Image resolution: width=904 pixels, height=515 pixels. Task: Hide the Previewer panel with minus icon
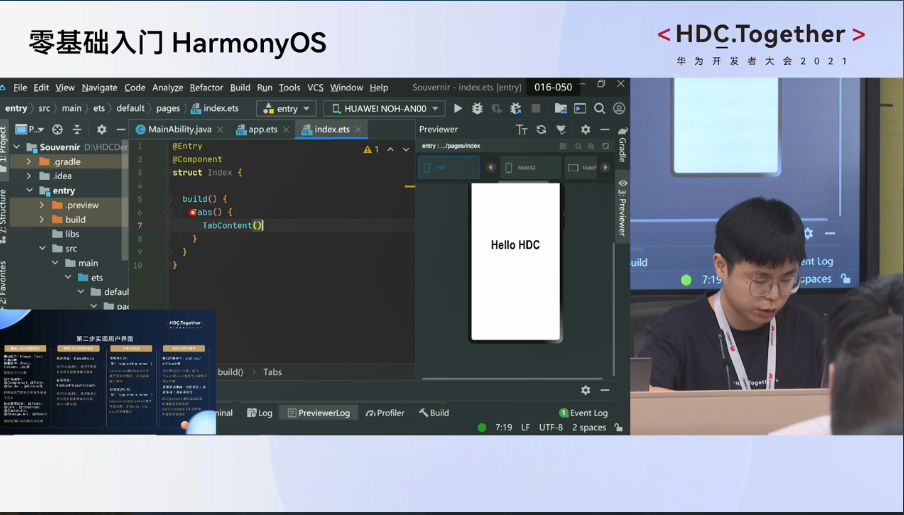pyautogui.click(x=605, y=129)
